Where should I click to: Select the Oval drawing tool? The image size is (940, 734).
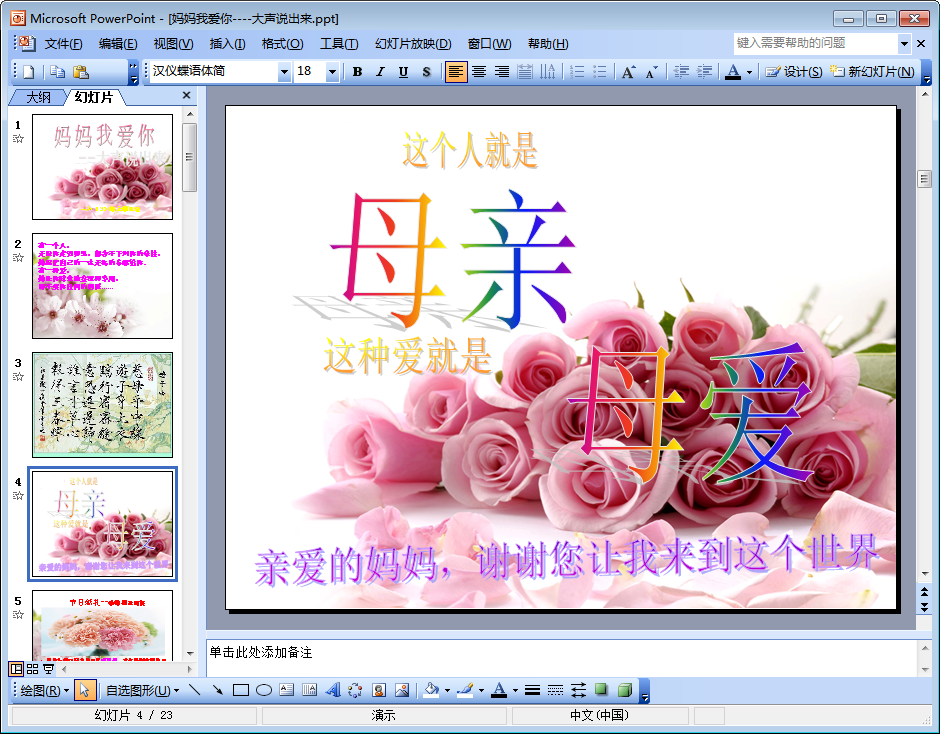click(x=264, y=690)
